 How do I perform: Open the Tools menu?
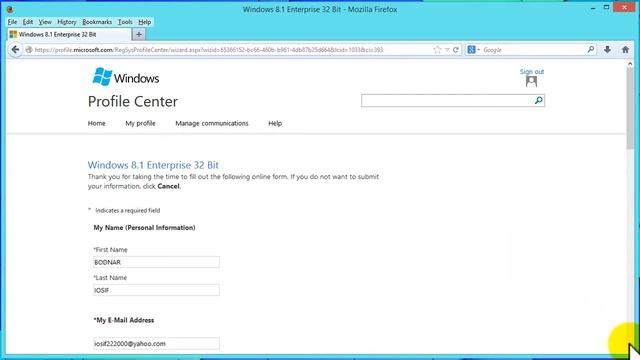tap(125, 22)
